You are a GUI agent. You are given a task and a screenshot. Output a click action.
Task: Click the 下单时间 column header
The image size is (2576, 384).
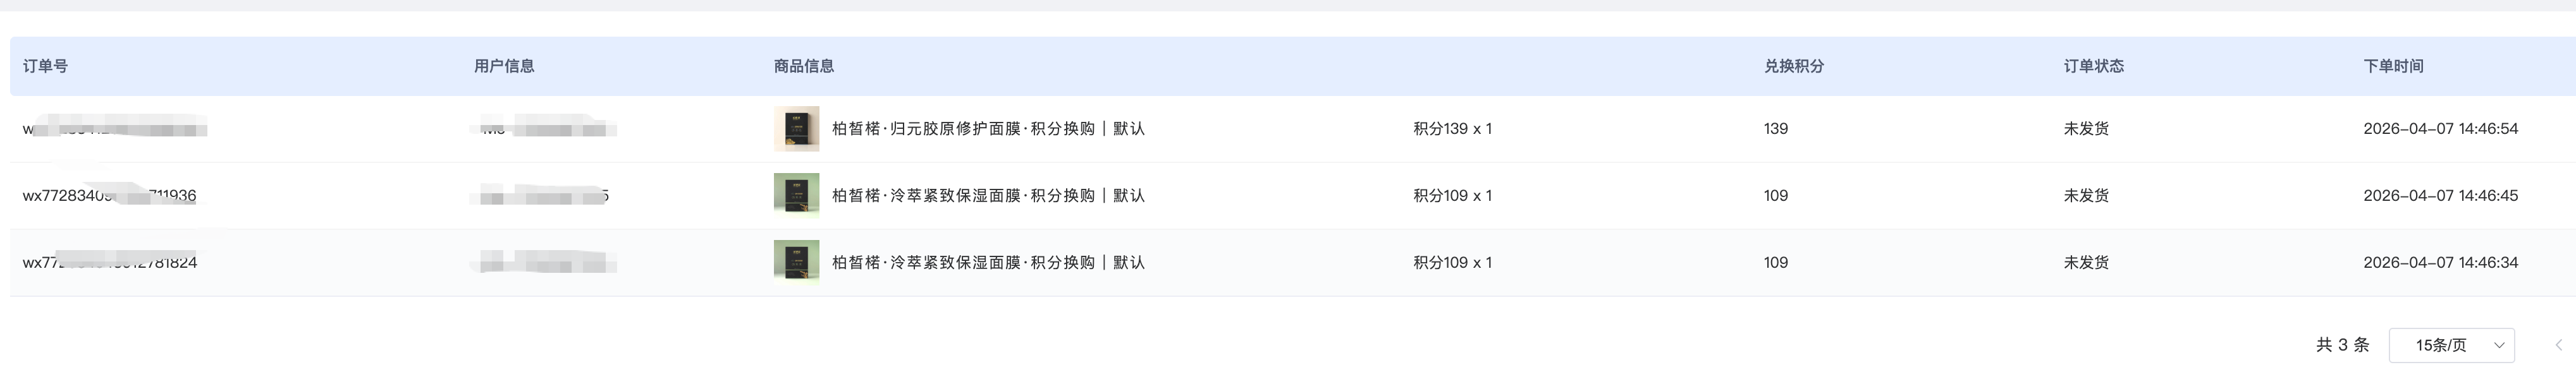point(2393,66)
